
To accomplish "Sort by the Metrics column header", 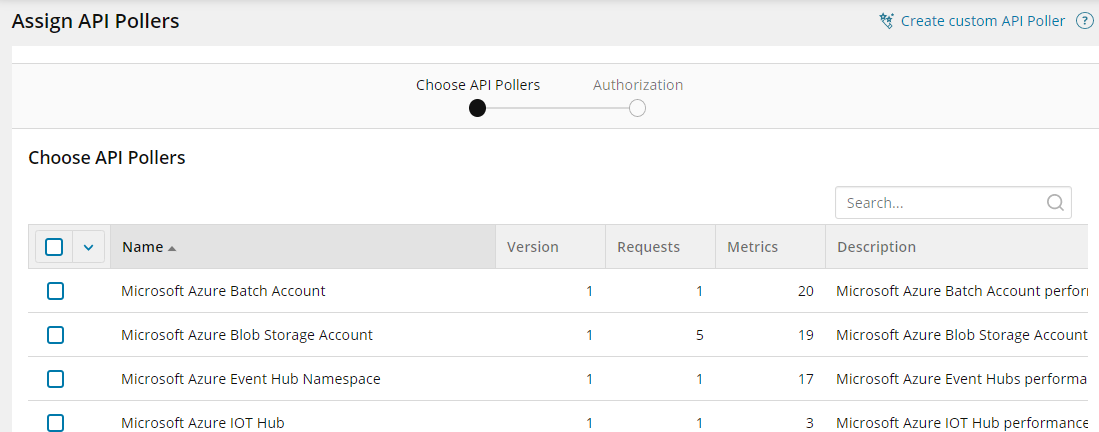I will 752,247.
